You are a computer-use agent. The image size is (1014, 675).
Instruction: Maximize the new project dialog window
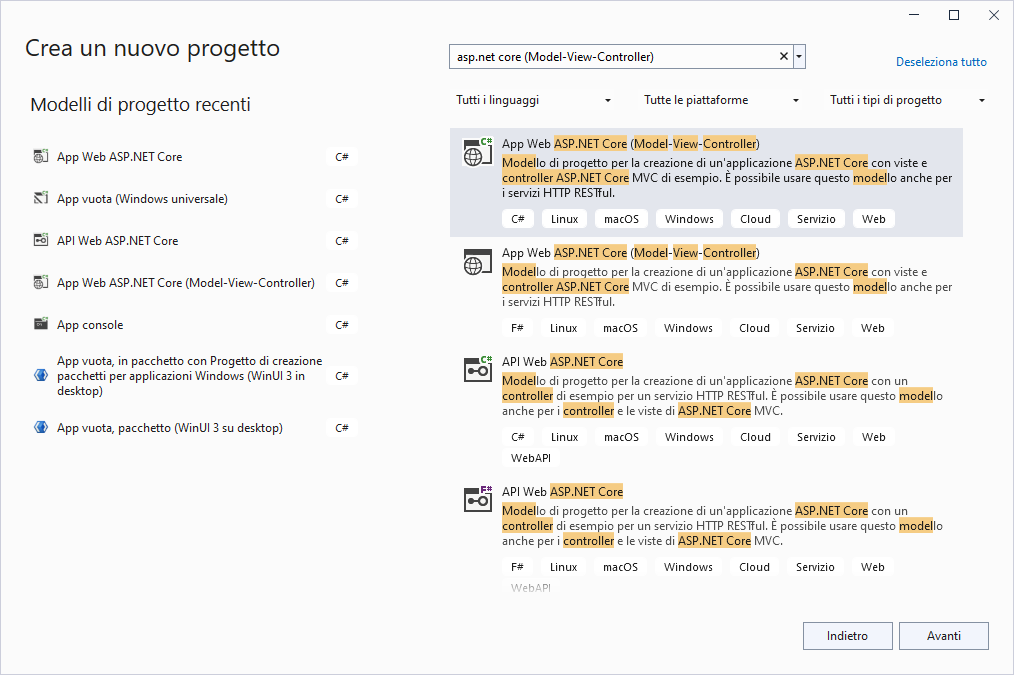(954, 15)
